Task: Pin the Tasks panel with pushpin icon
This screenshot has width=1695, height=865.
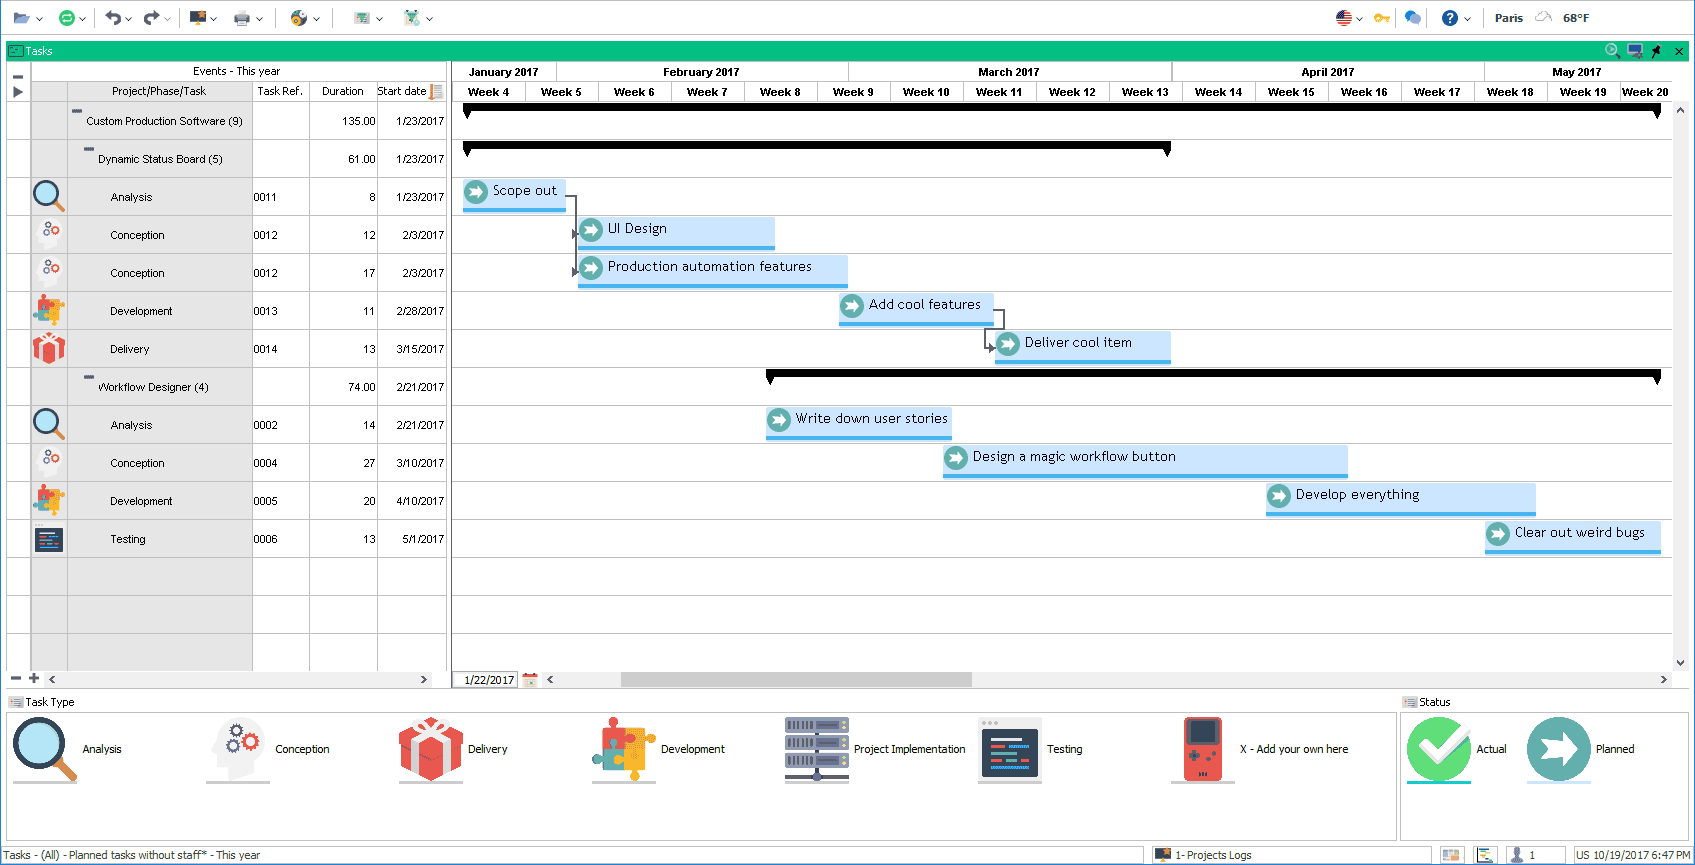Action: click(x=1657, y=51)
